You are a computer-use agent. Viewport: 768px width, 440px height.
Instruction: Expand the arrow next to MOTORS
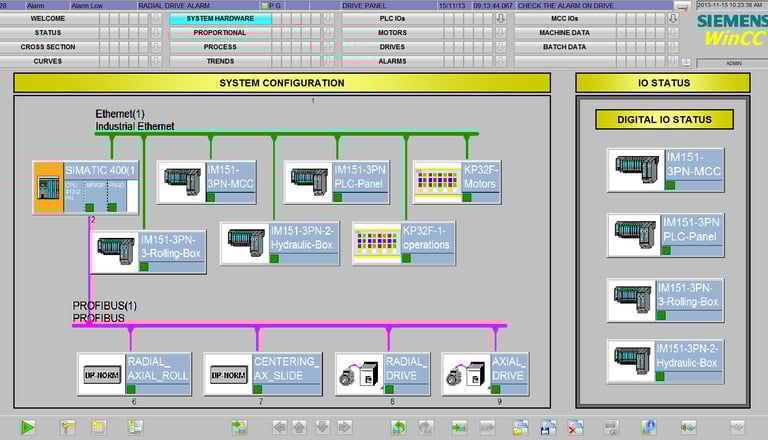pos(501,33)
